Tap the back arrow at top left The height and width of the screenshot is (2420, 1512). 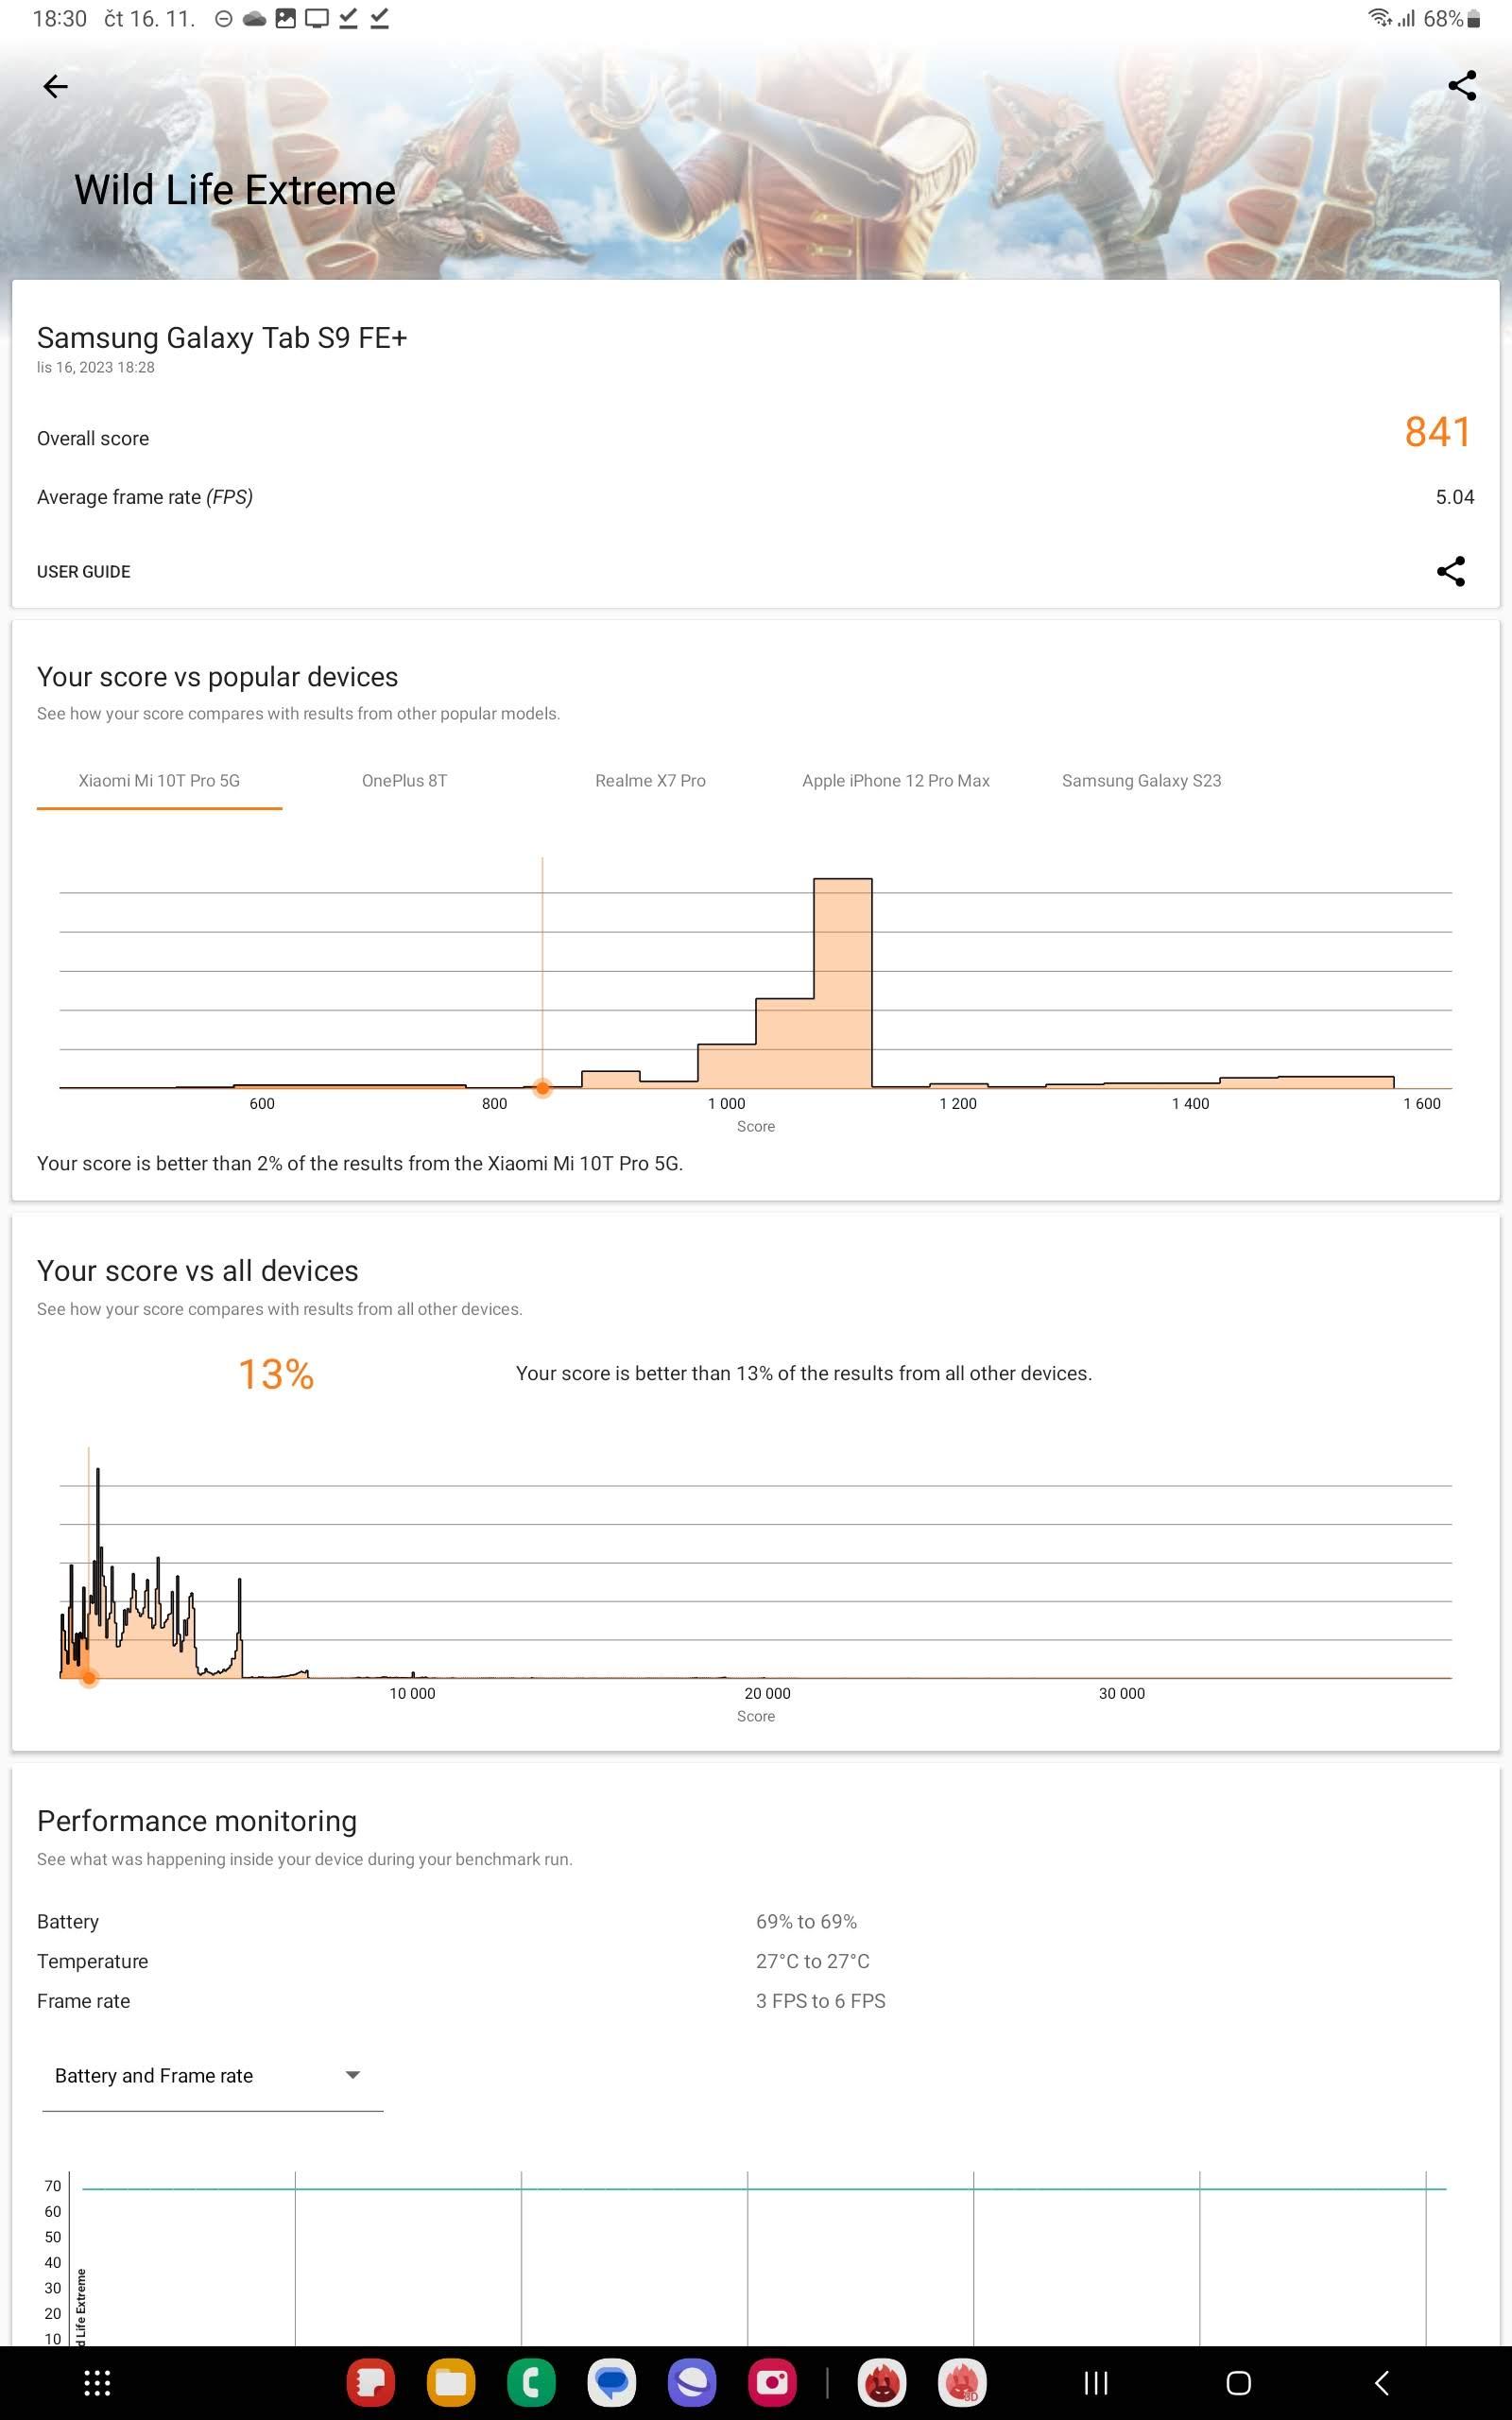click(55, 87)
